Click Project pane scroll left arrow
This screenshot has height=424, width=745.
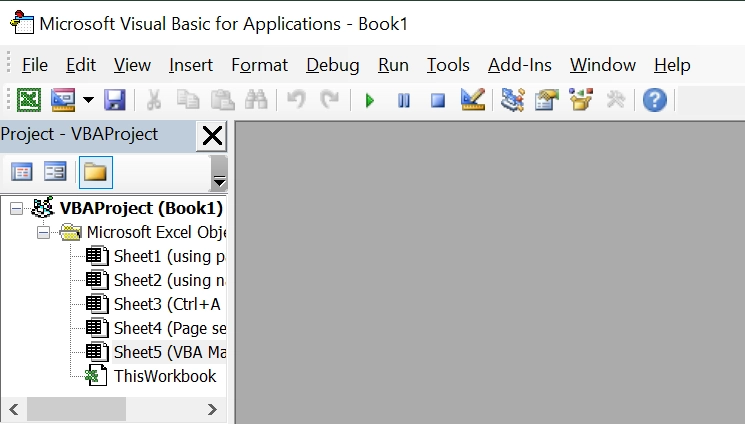pyautogui.click(x=14, y=409)
